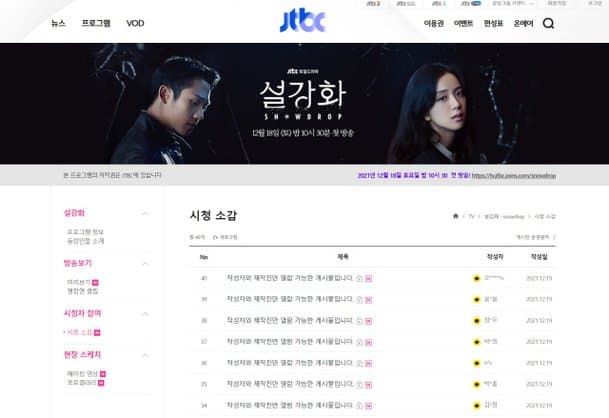
Task: Collapse the 방송보기 sidebar section
Action: [x=145, y=264]
